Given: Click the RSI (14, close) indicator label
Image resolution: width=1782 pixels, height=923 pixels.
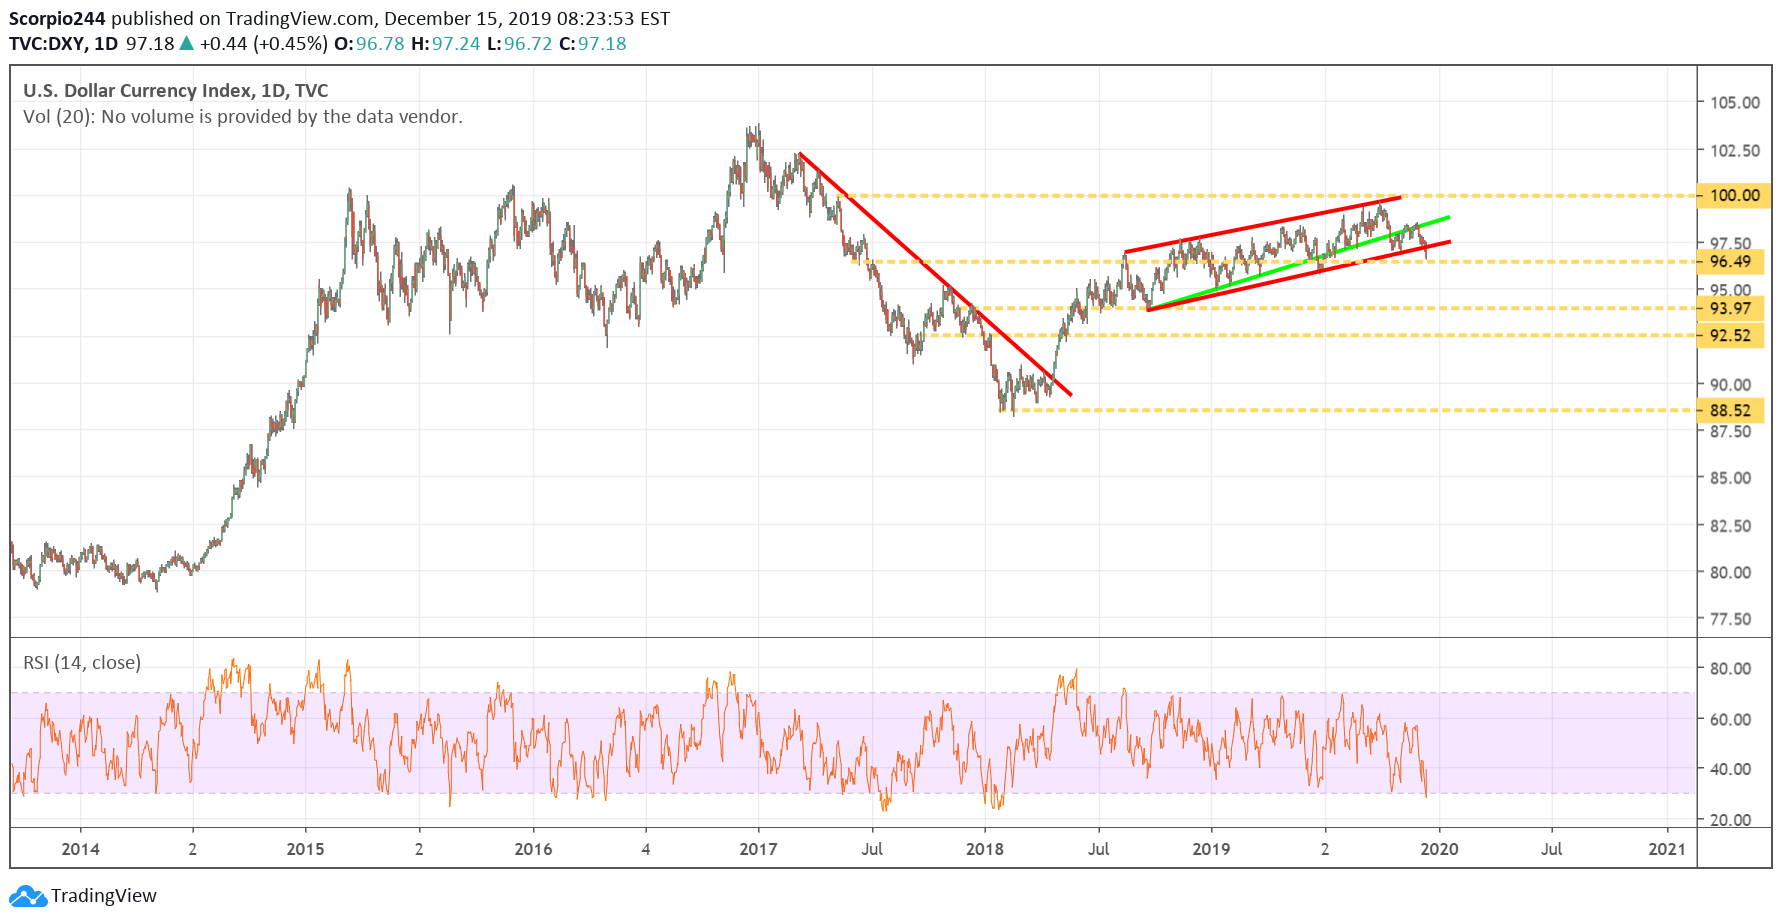Looking at the screenshot, I should coord(82,662).
